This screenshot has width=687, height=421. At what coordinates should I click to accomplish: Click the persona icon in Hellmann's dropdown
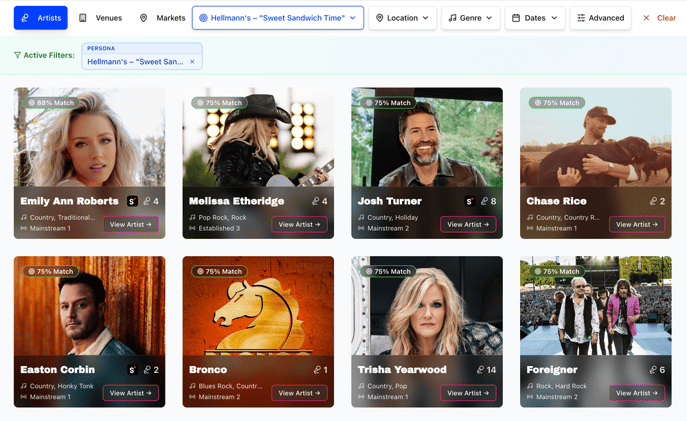(203, 18)
